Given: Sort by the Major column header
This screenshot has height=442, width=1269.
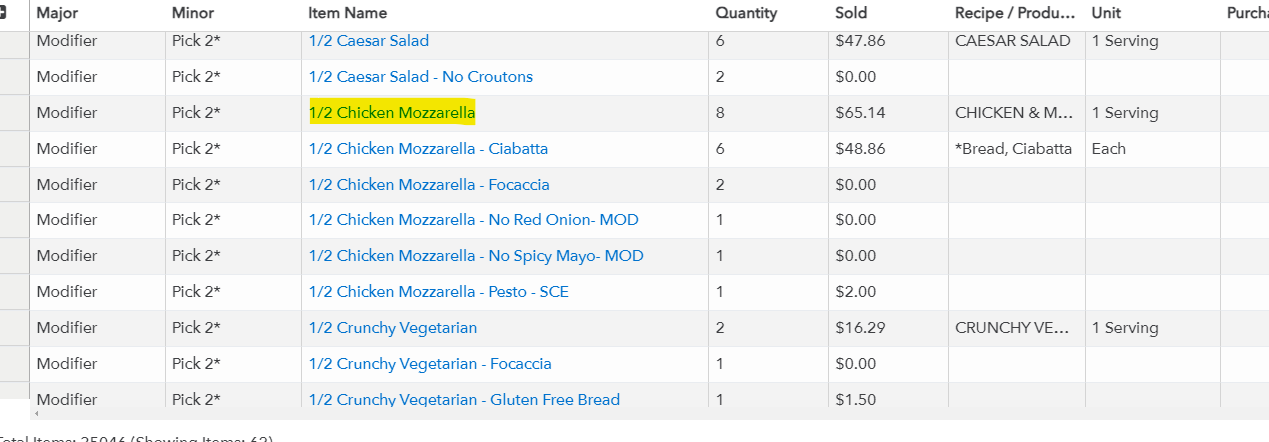Looking at the screenshot, I should pyautogui.click(x=57, y=13).
